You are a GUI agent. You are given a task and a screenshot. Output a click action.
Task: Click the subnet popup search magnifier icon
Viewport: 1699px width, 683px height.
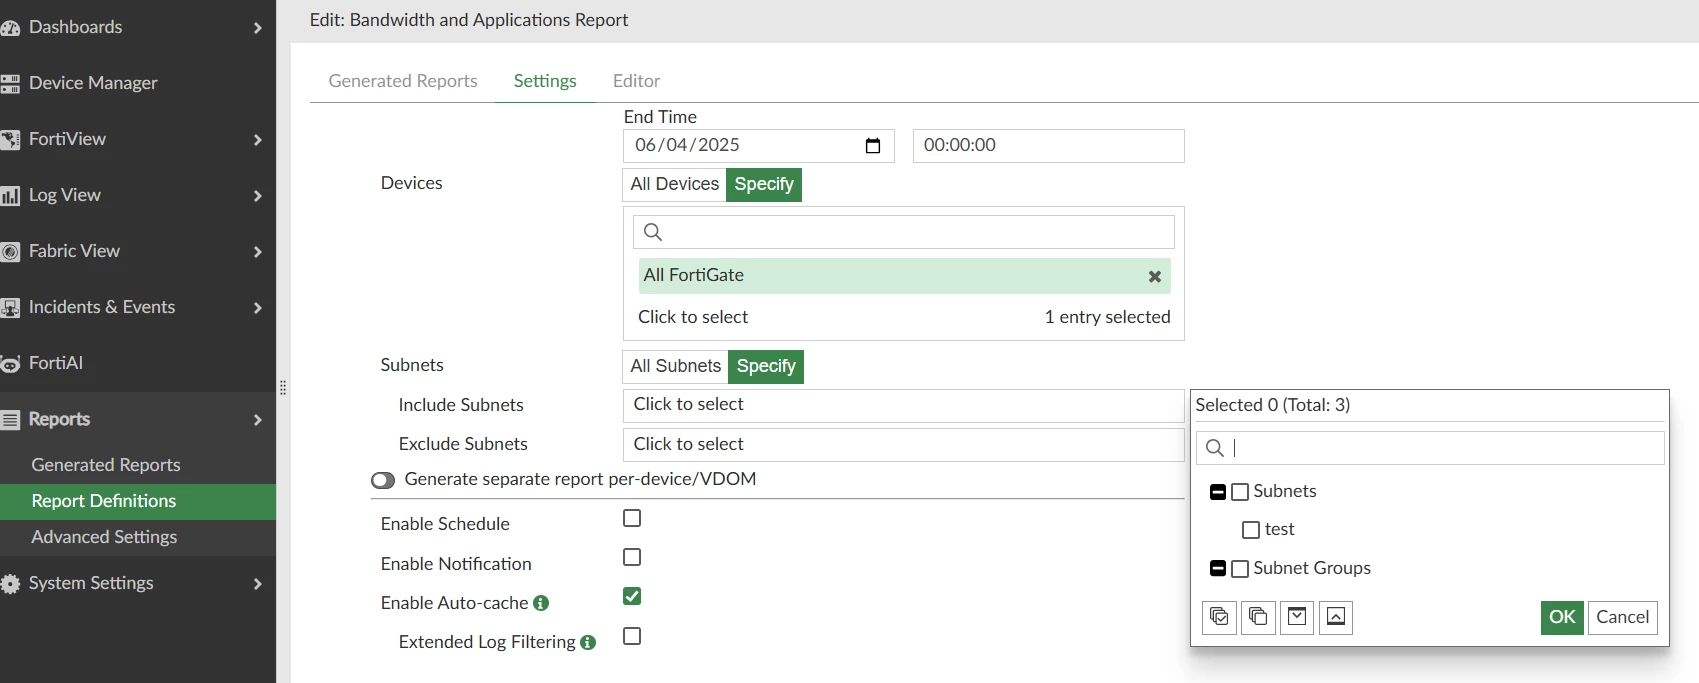click(1214, 448)
